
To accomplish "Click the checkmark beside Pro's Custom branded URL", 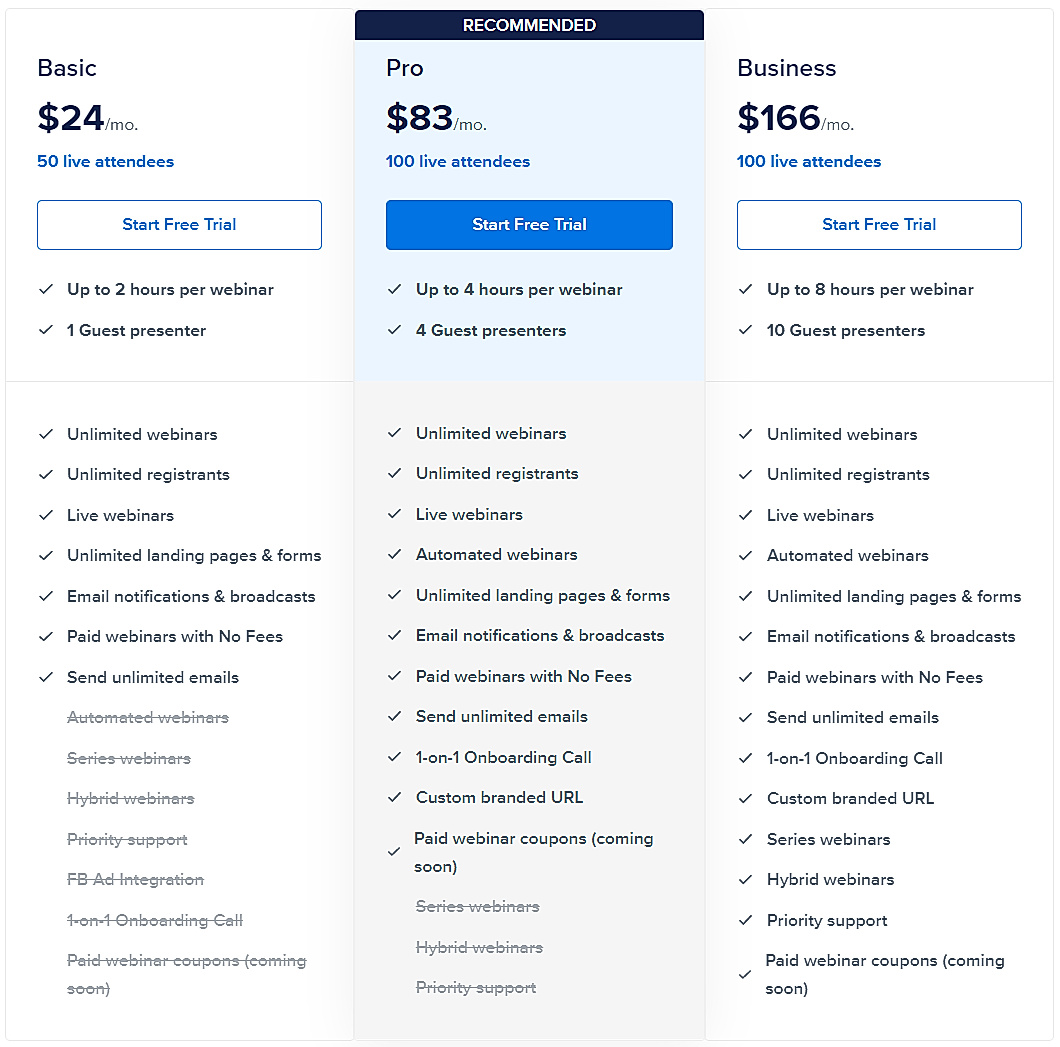I will (x=394, y=798).
